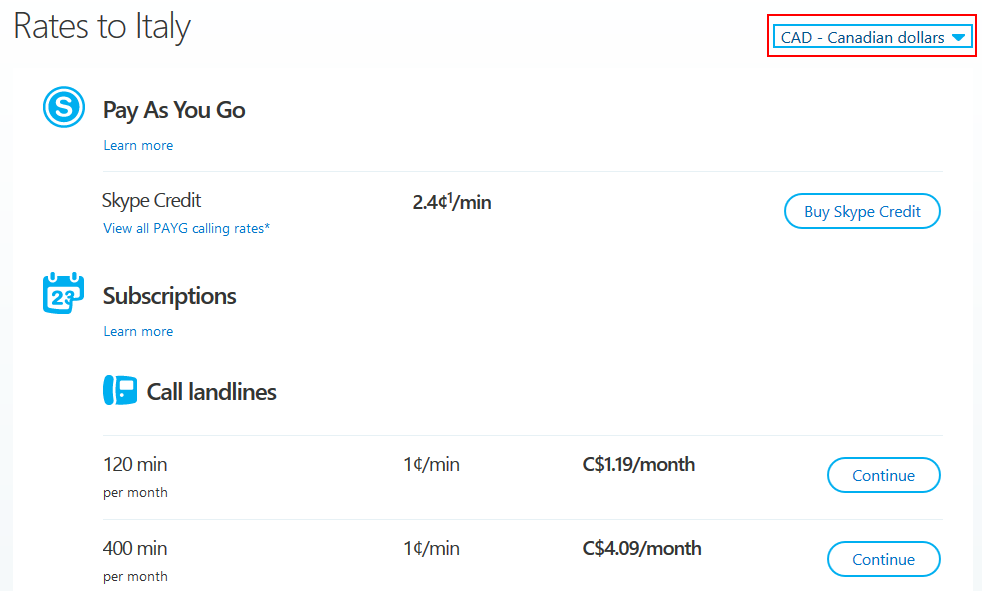
Task: Click the Skype Credit label
Action: point(152,201)
